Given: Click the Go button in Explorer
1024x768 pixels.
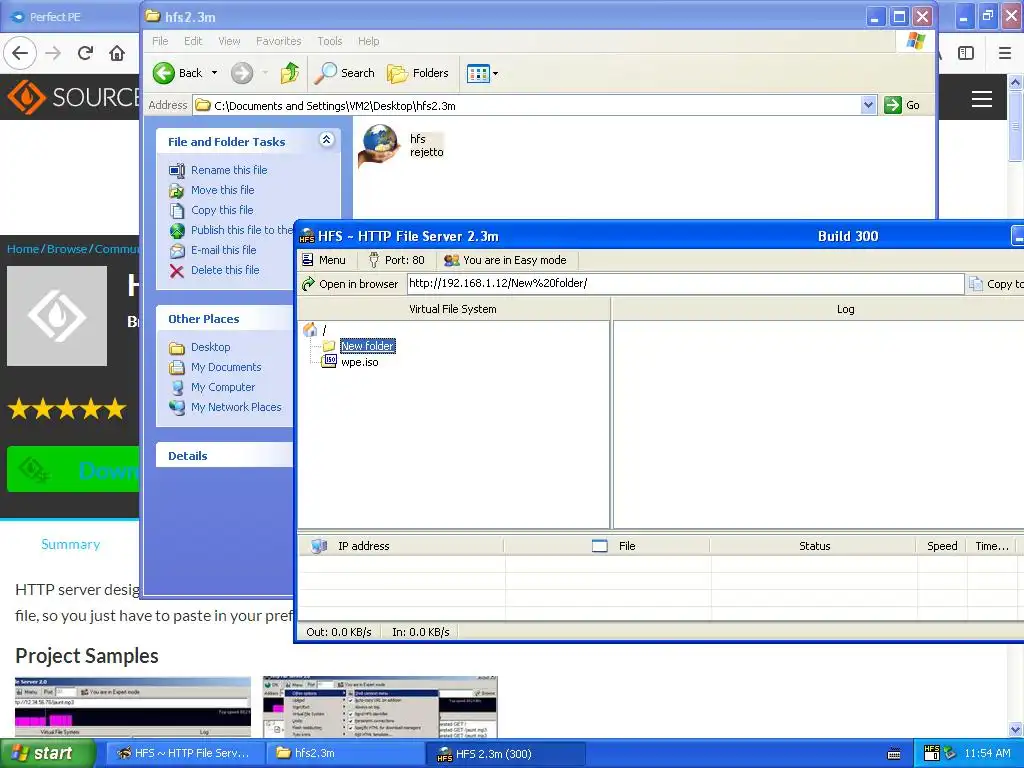Looking at the screenshot, I should [x=903, y=105].
